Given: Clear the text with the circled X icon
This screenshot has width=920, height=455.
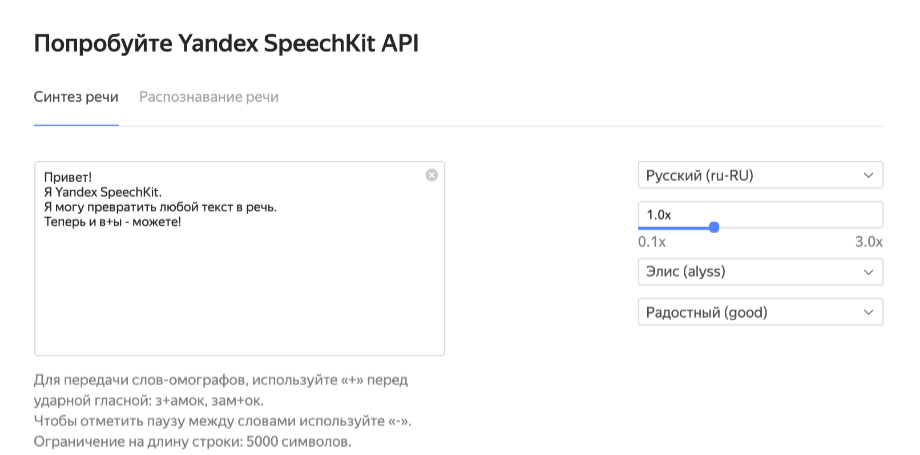Looking at the screenshot, I should [431, 175].
